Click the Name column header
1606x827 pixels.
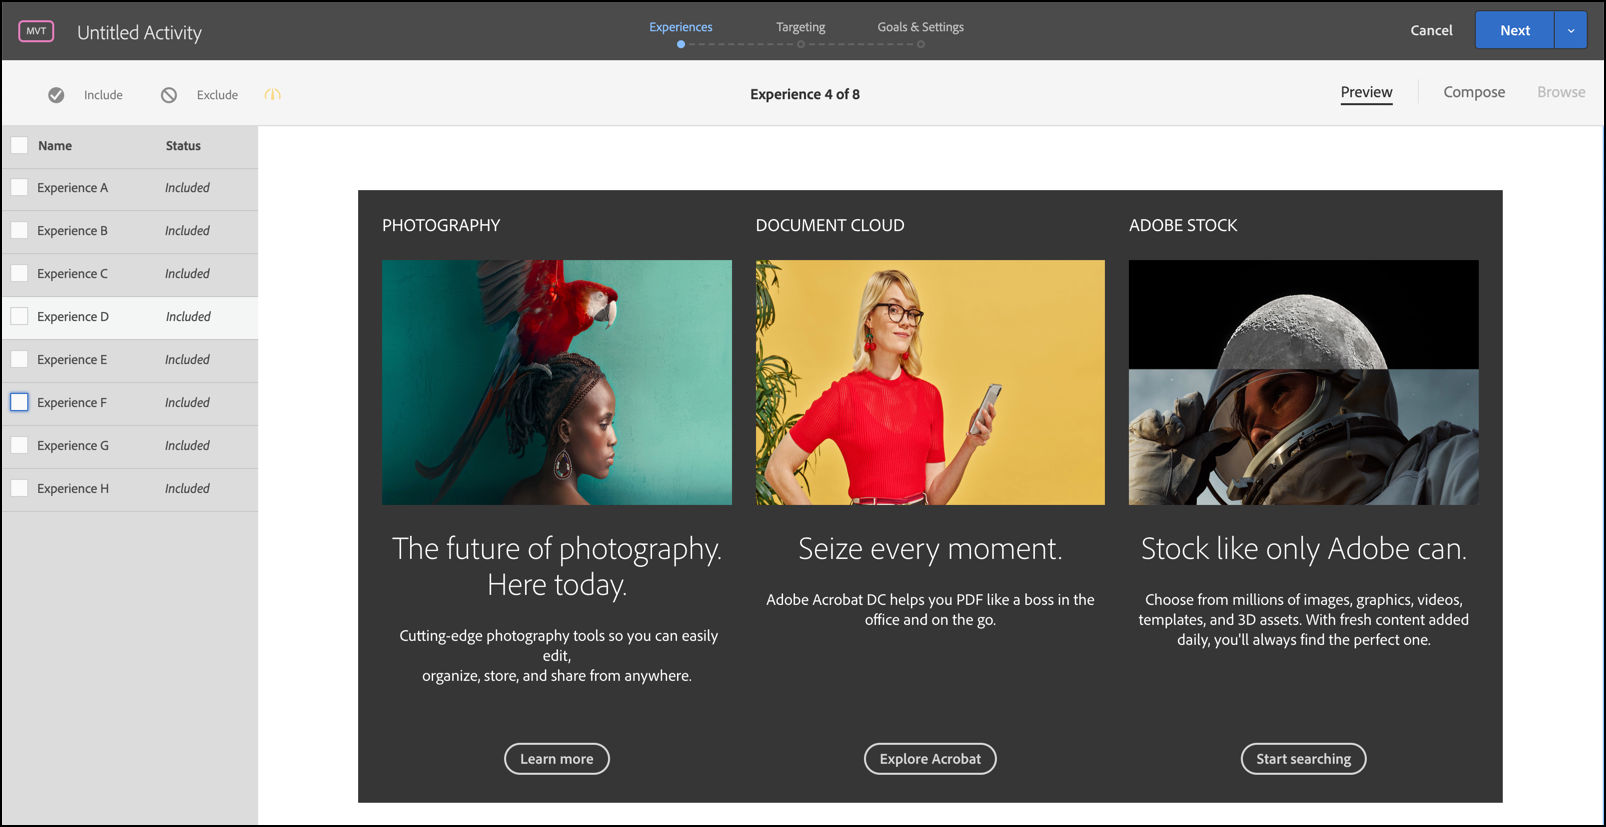click(x=55, y=145)
